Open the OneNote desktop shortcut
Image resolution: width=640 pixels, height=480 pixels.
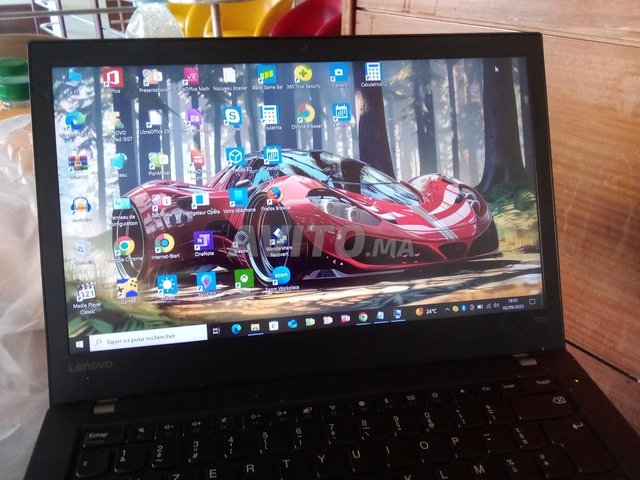click(204, 244)
